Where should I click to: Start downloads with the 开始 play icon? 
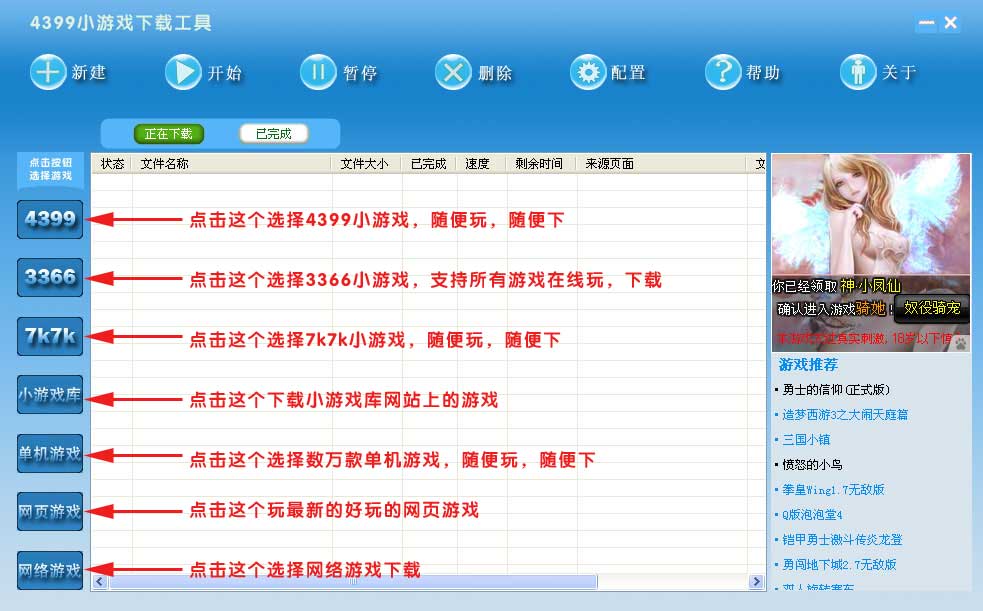[x=183, y=72]
